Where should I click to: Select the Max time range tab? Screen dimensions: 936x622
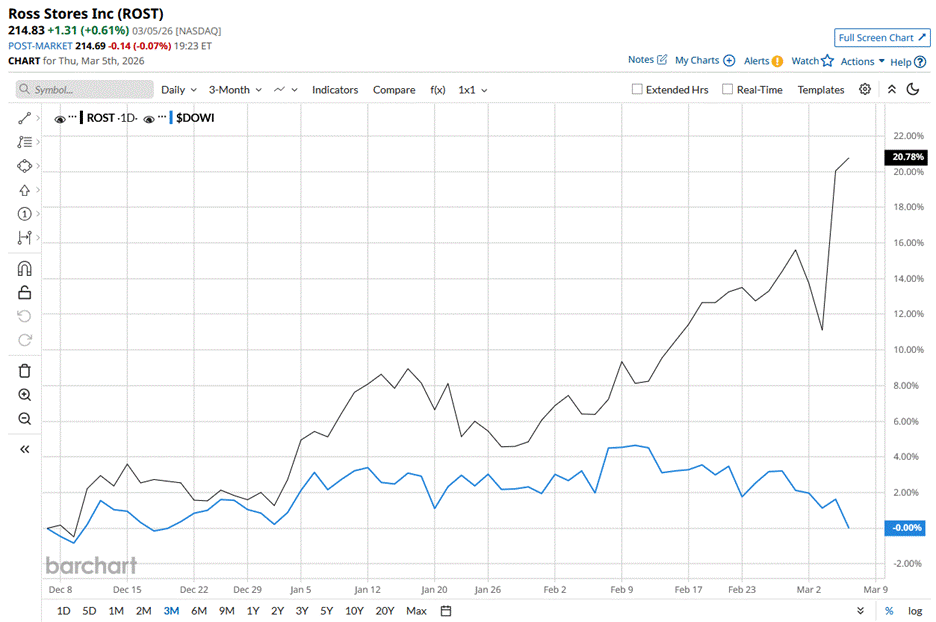click(x=416, y=611)
